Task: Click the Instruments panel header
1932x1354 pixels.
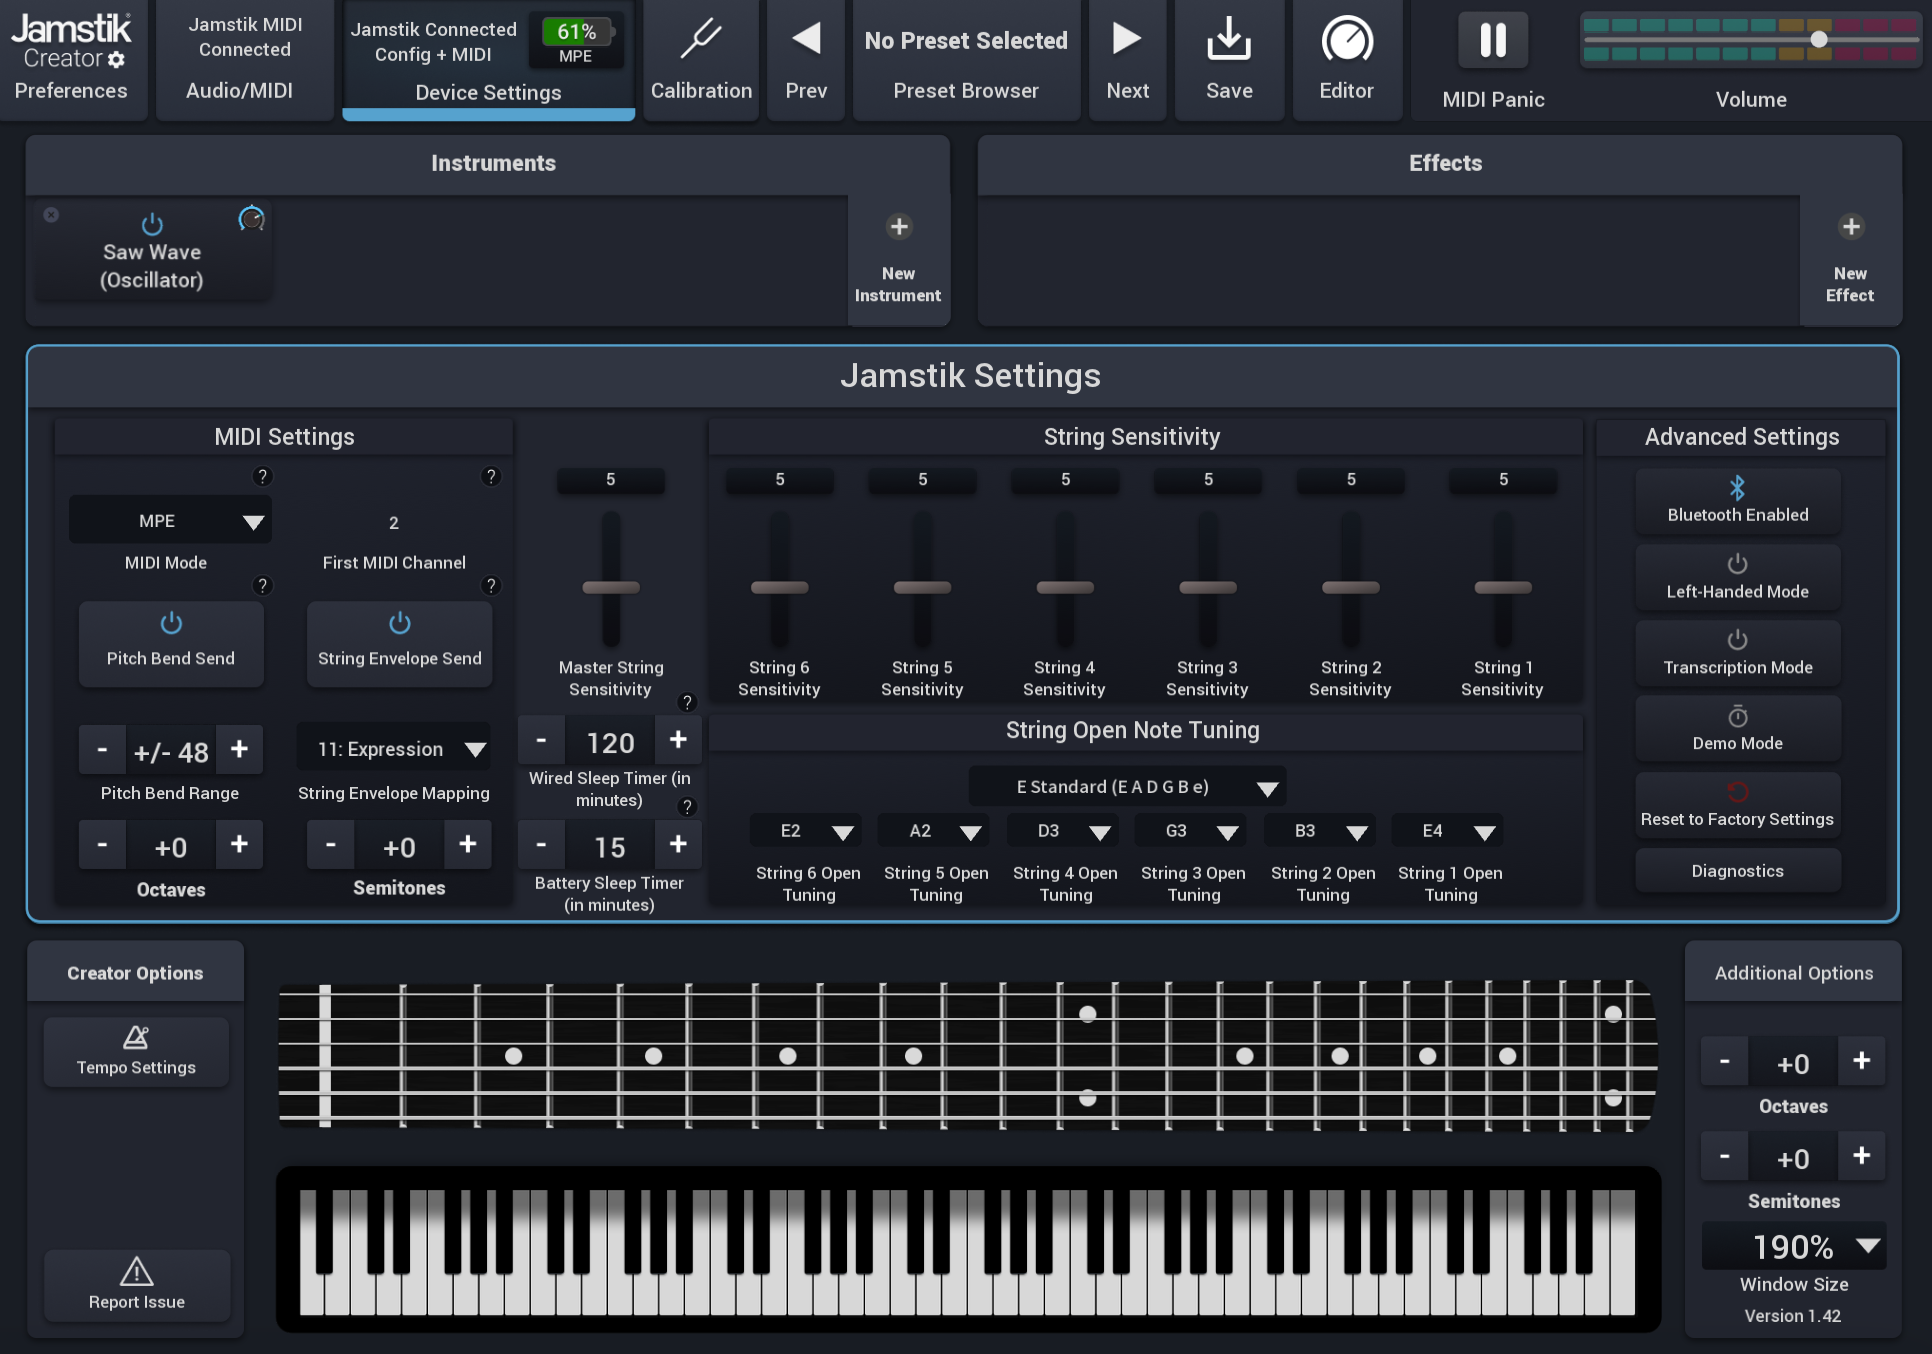Action: (487, 164)
